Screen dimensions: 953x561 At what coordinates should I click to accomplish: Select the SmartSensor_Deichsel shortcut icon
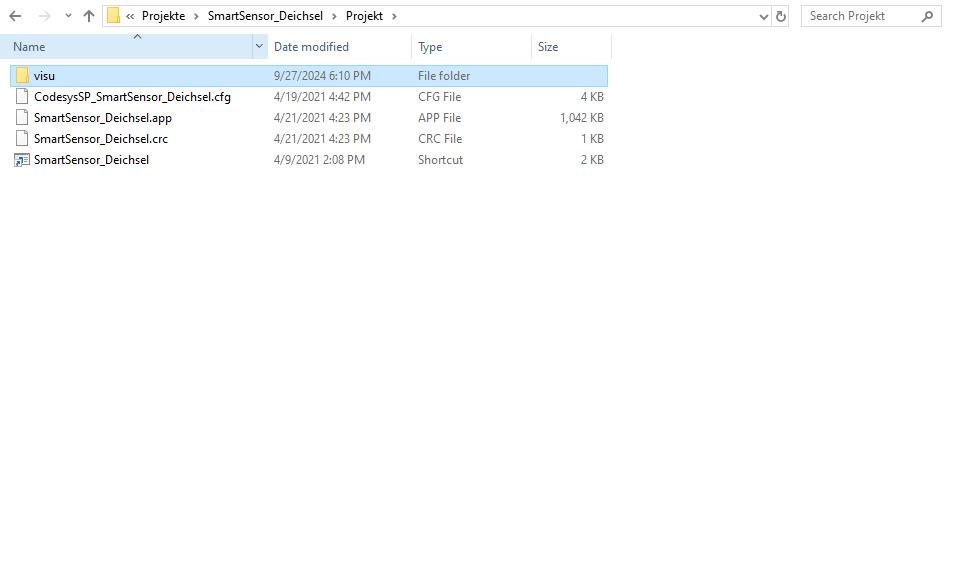pyautogui.click(x=22, y=160)
